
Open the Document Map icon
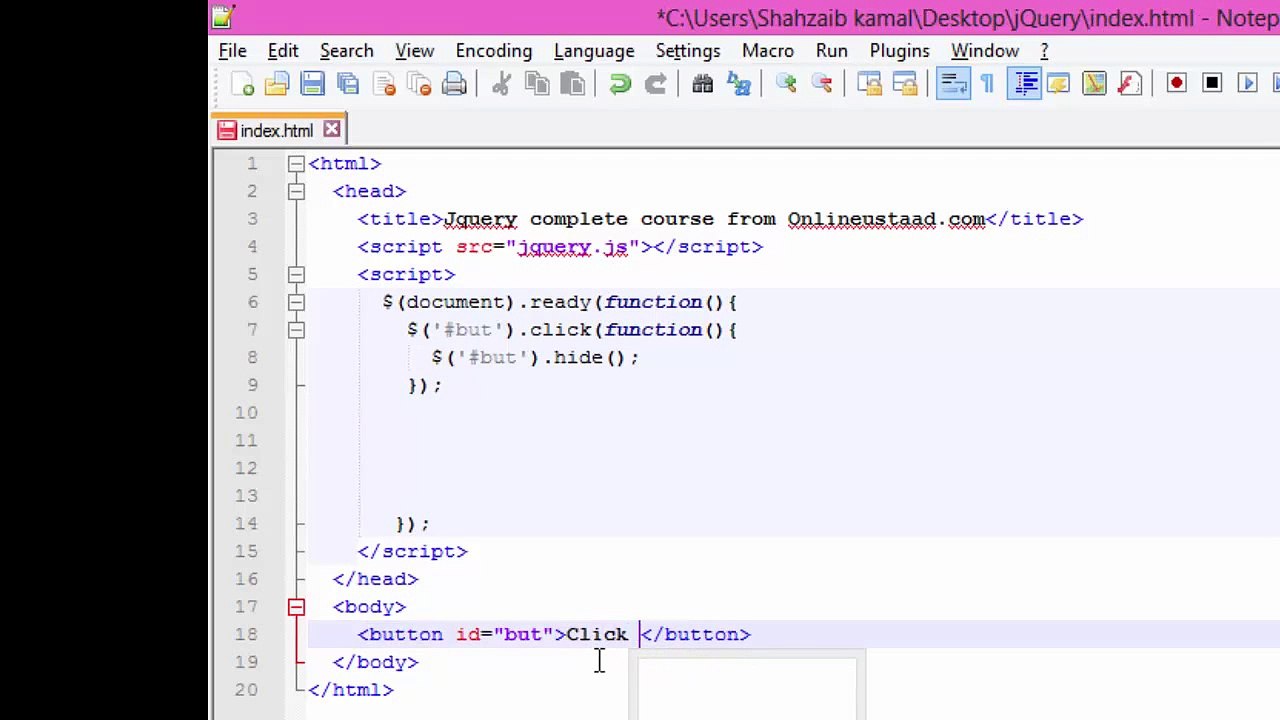coord(1094,85)
